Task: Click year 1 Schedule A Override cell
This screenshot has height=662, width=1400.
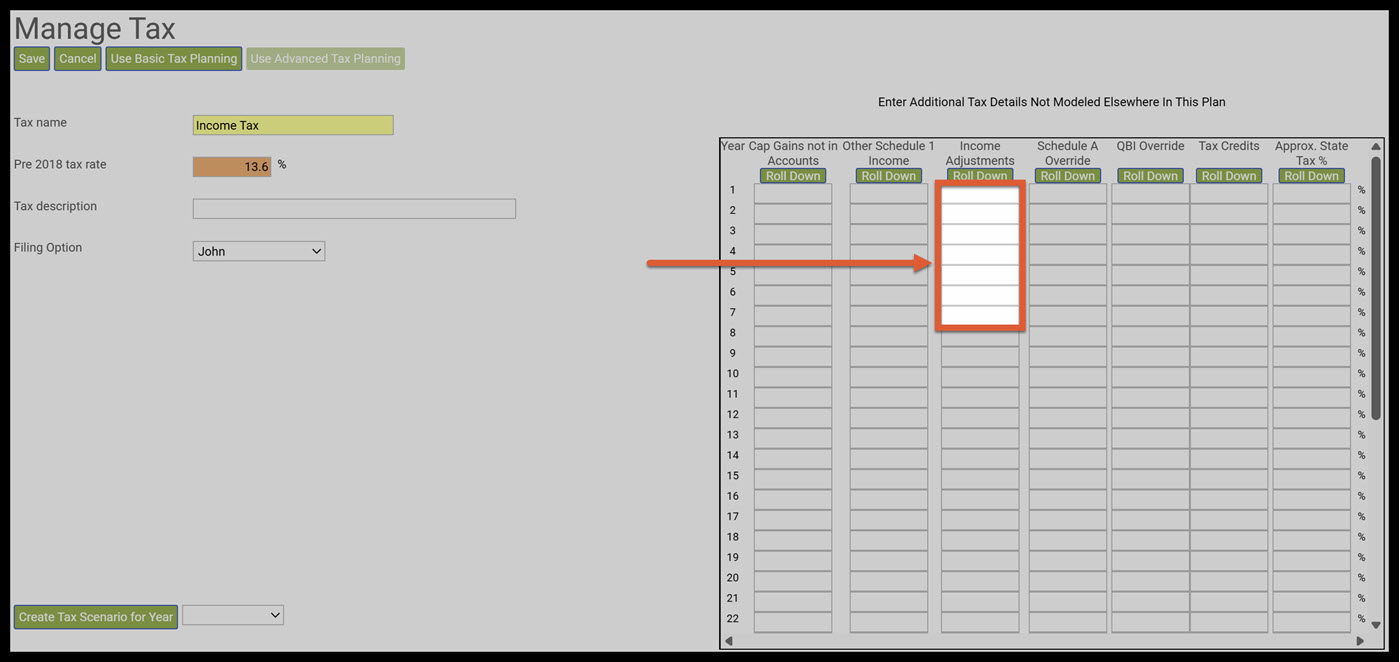Action: click(x=1068, y=194)
